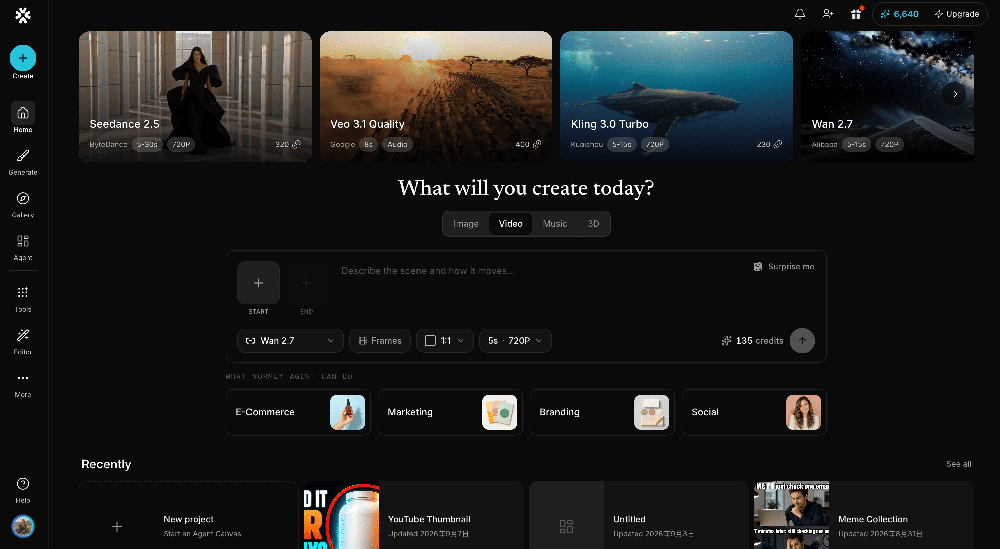The width and height of the screenshot is (1000, 549).
Task: Open the gift rewards icon
Action: 856,14
